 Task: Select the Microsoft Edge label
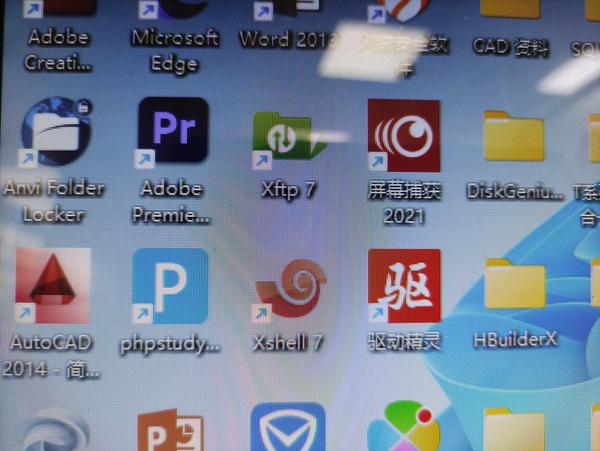175,51
